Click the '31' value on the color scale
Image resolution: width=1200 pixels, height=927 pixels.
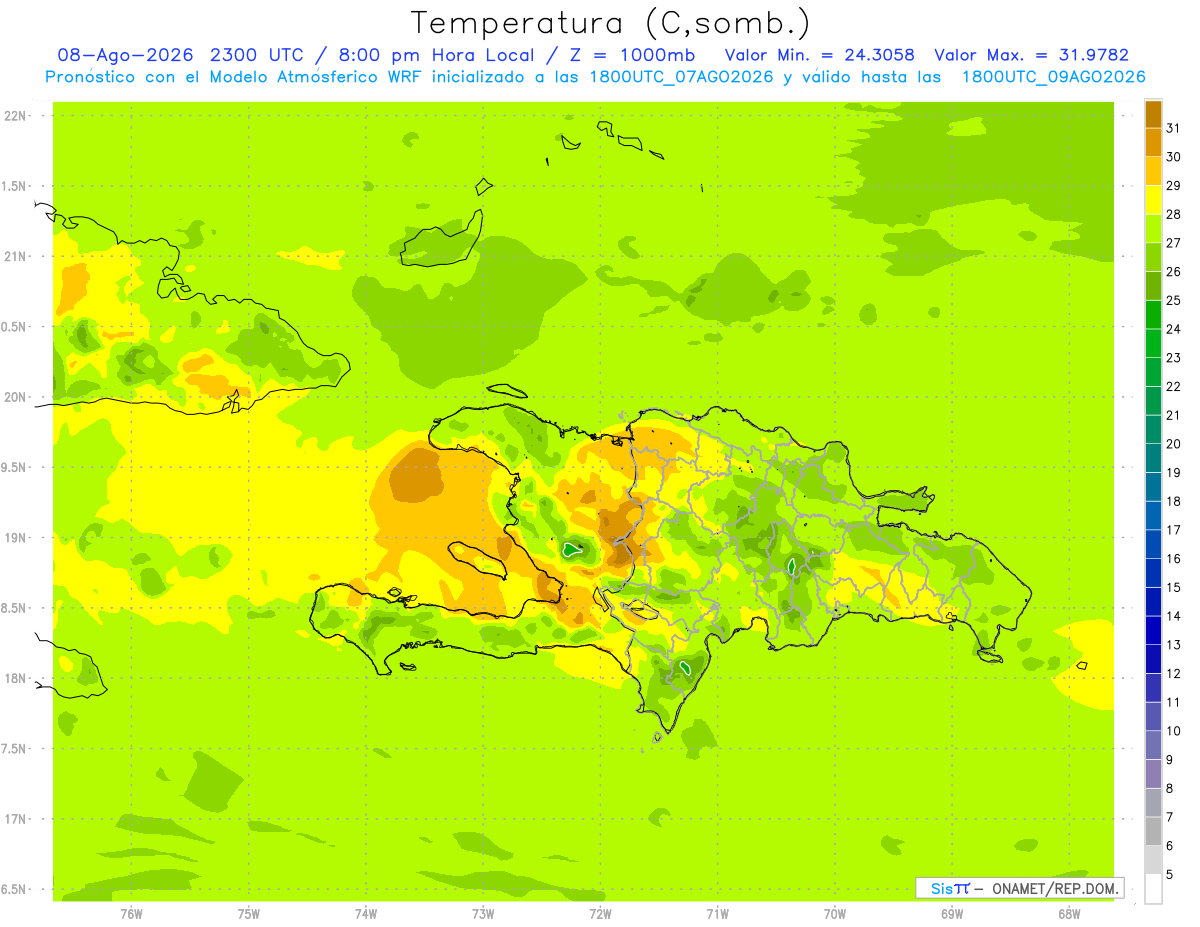pos(1174,128)
